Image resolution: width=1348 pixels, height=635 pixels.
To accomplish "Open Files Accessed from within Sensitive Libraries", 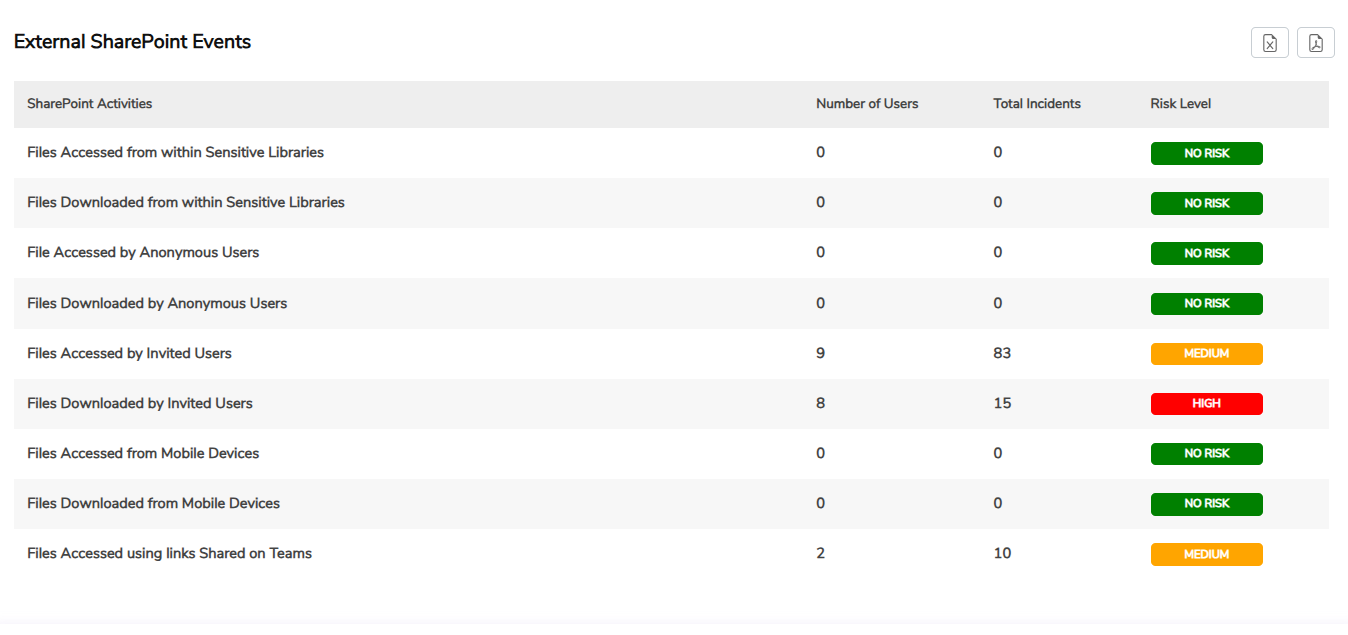I will pyautogui.click(x=175, y=153).
